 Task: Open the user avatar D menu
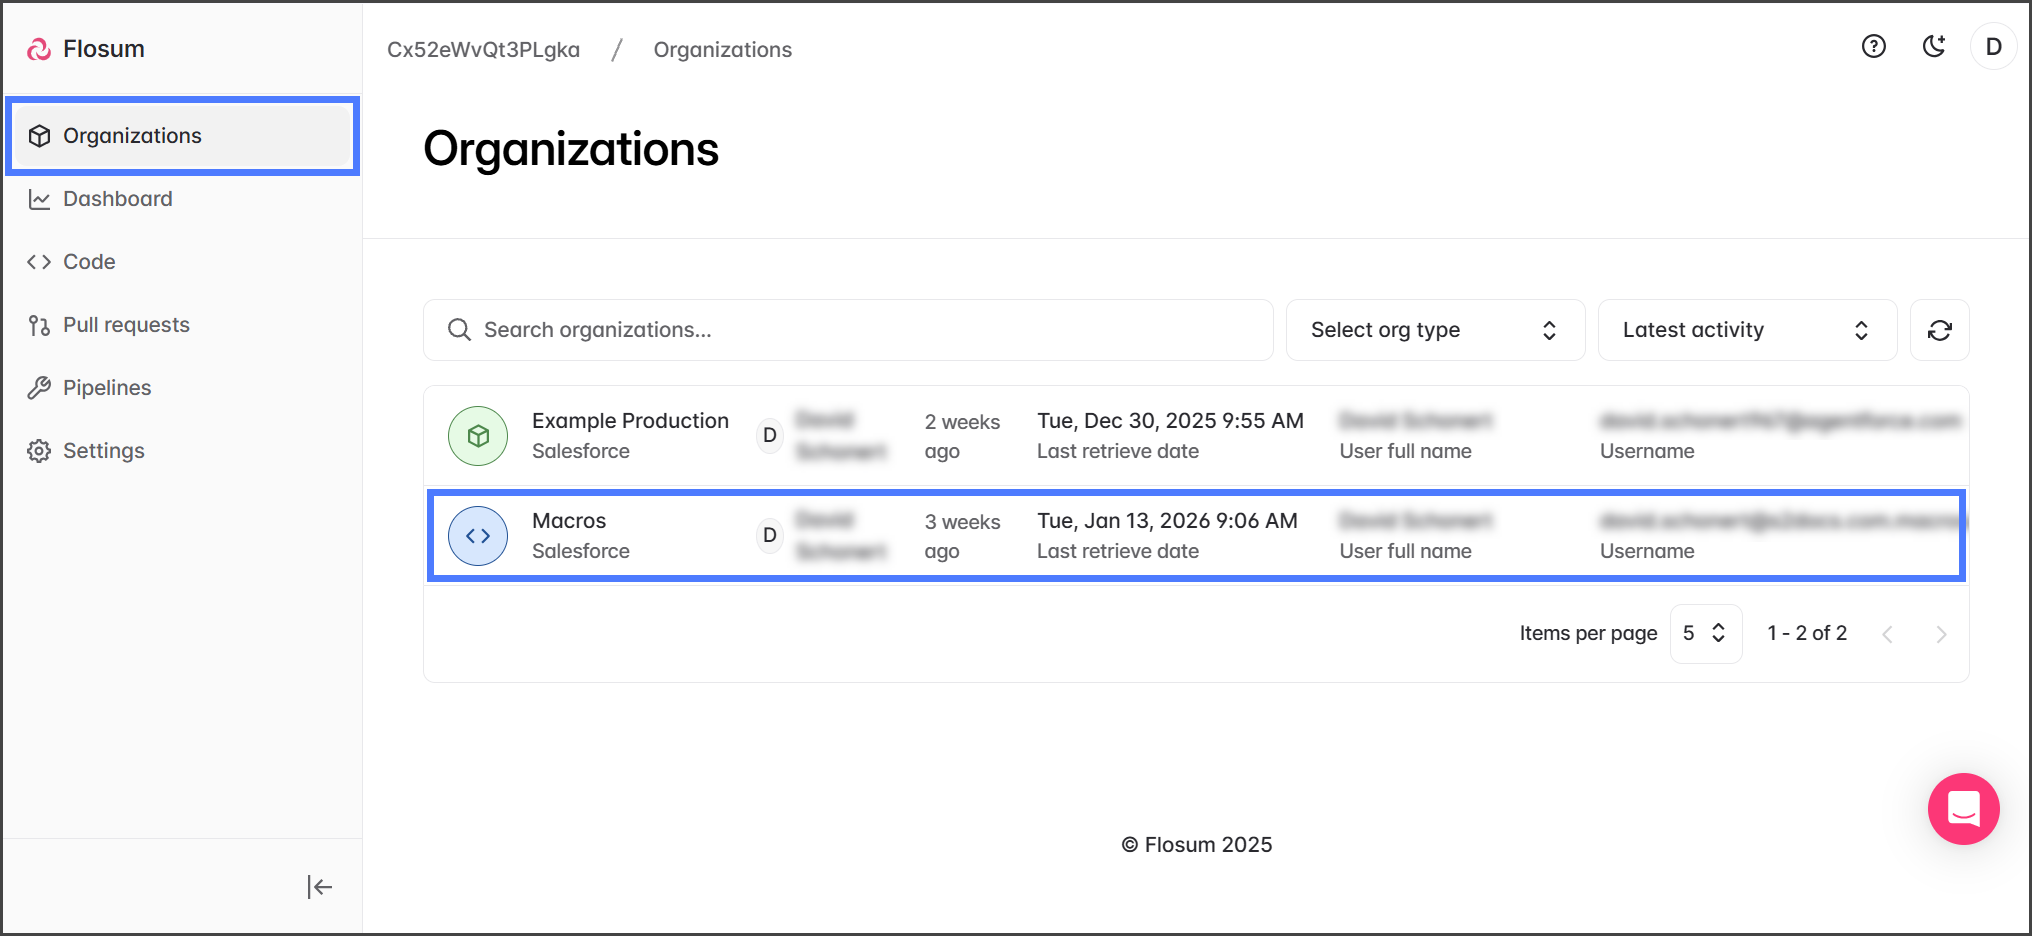click(1993, 47)
